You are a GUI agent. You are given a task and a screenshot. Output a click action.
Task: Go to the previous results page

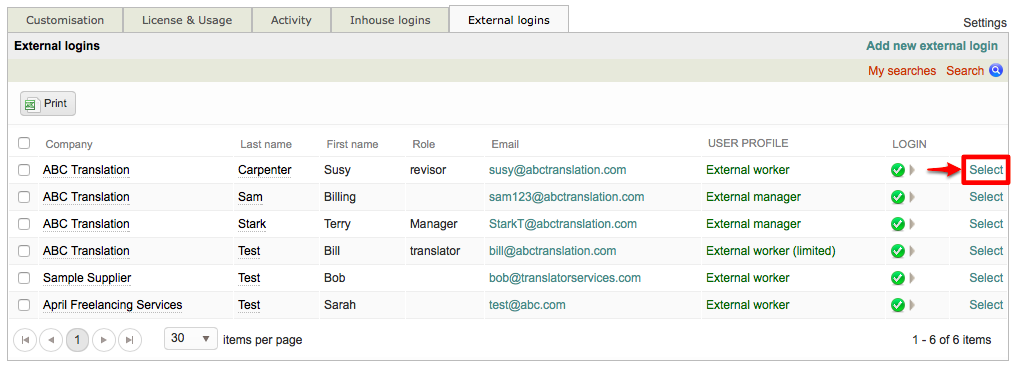[x=51, y=339]
